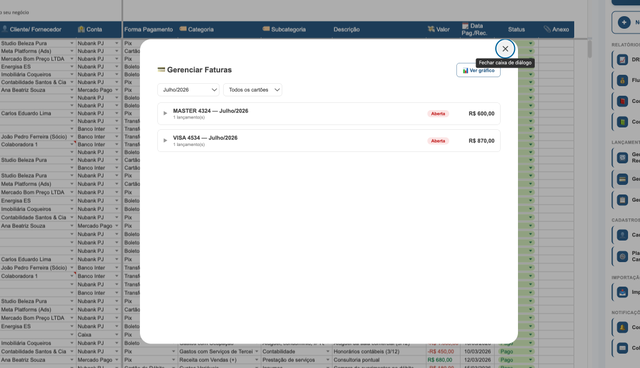Click the VISA 4534 — Julho/2026 title
Image resolution: width=640 pixels, height=368 pixels.
205,138
